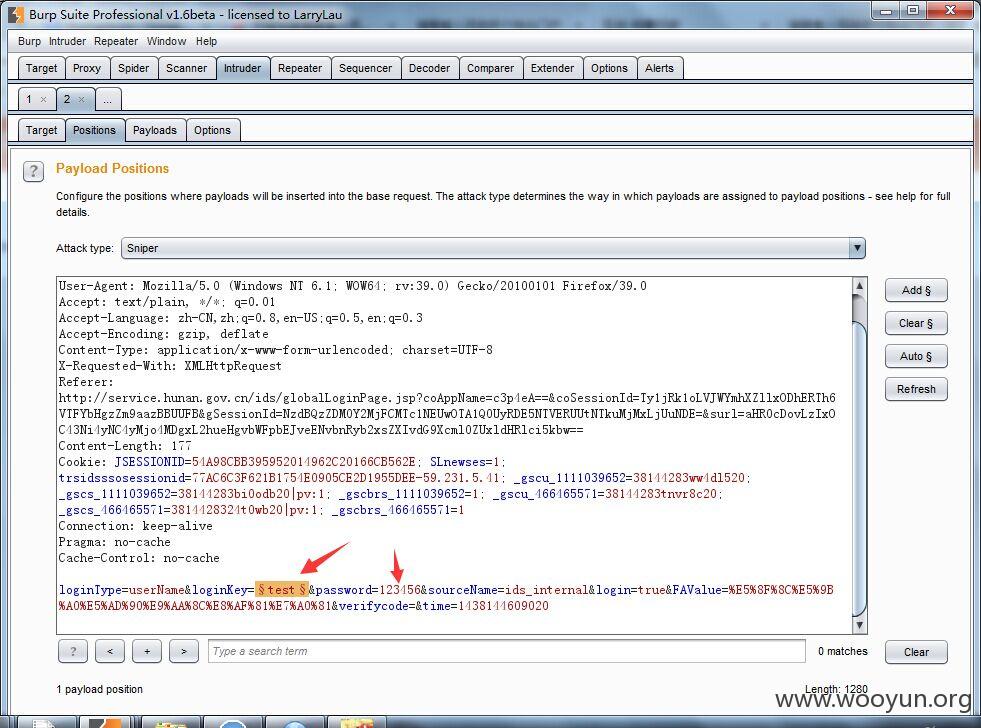Click scroll-up arrow of request editor
The width and height of the screenshot is (981, 728).
pyautogui.click(x=860, y=286)
